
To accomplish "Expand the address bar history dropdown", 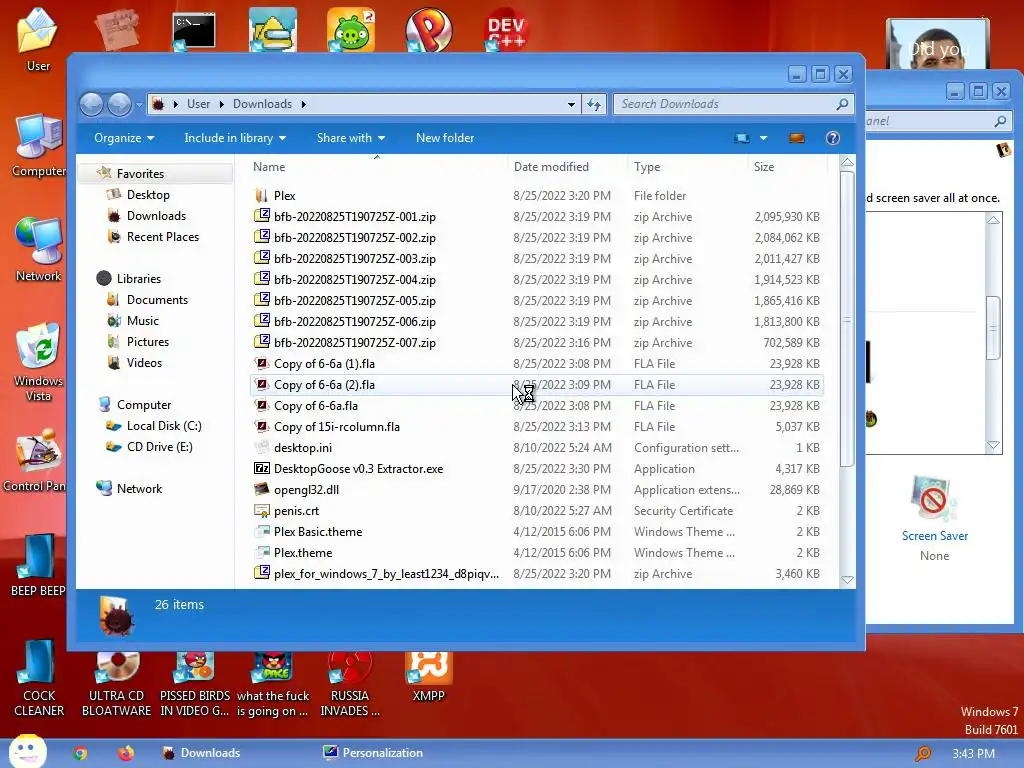I will point(571,104).
